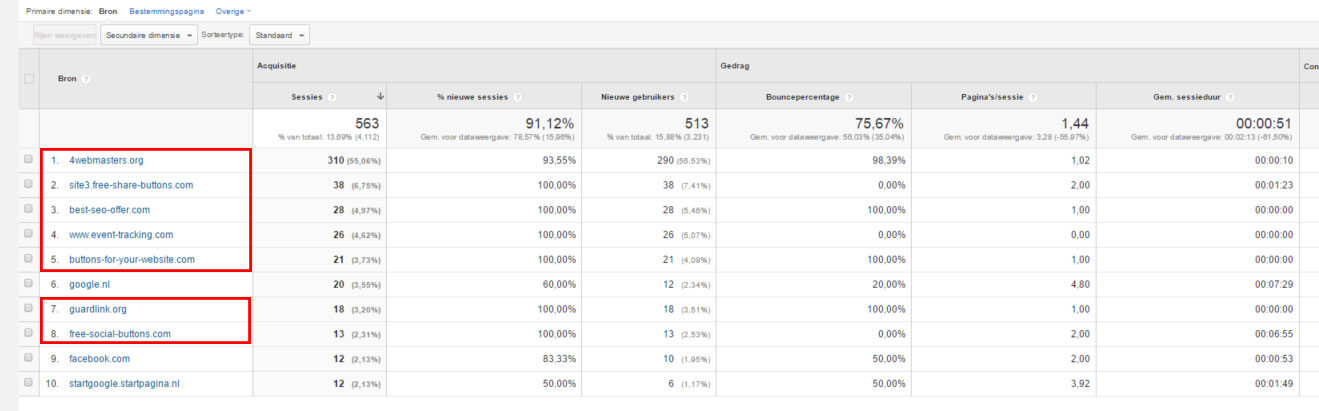
Task: Open help icon for Gem. sessieduur
Action: click(1227, 97)
